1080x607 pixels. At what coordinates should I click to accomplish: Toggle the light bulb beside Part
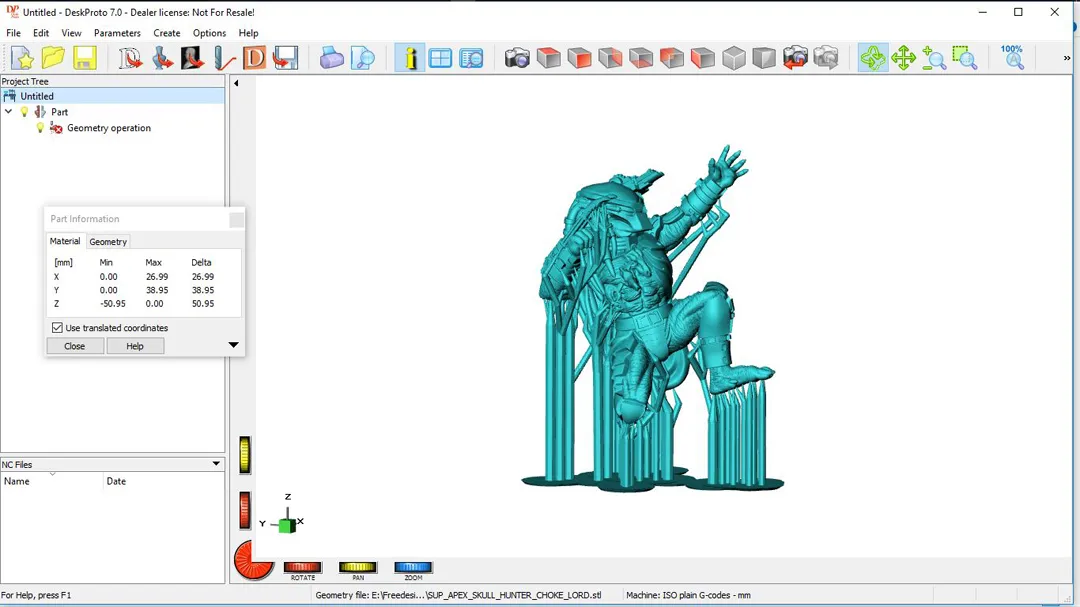(x=24, y=112)
